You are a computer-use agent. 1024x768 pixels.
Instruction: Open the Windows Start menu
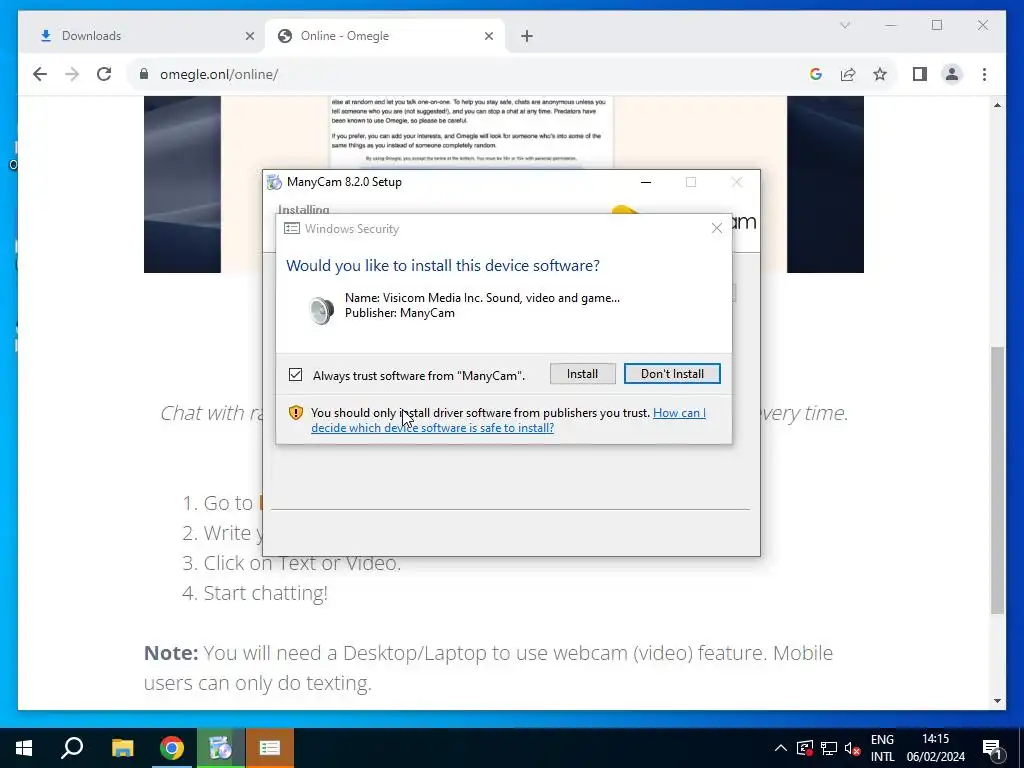click(24, 748)
